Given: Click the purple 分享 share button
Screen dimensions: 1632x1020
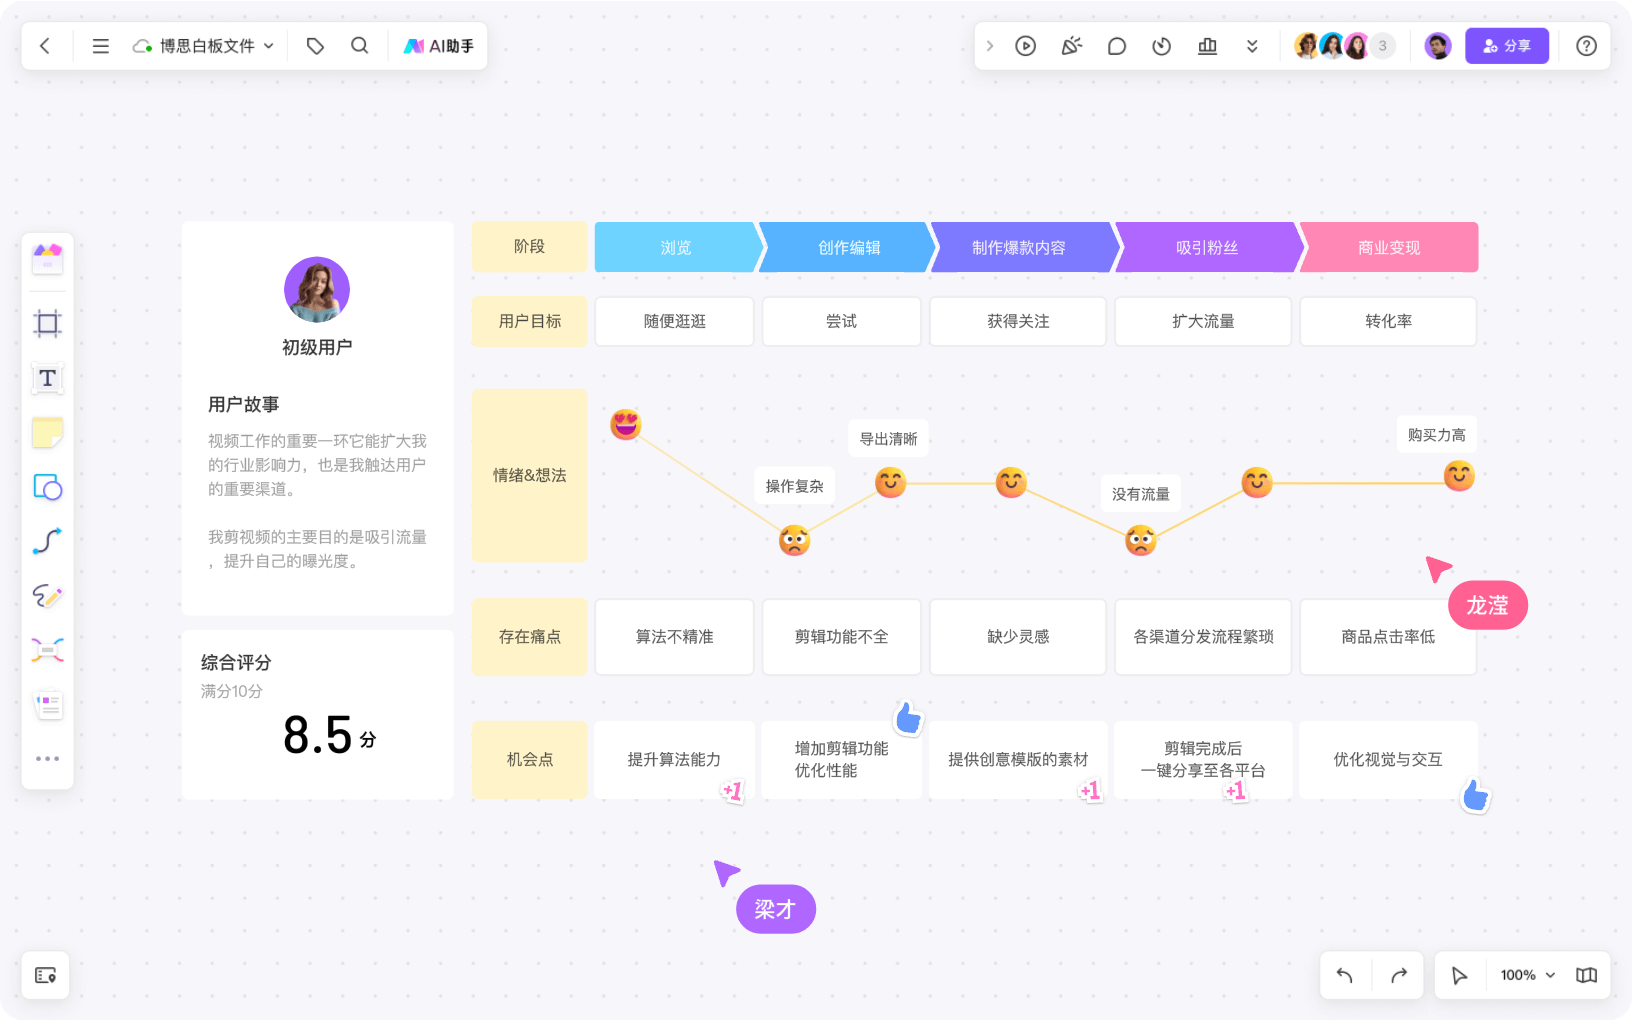Looking at the screenshot, I should click(x=1507, y=45).
